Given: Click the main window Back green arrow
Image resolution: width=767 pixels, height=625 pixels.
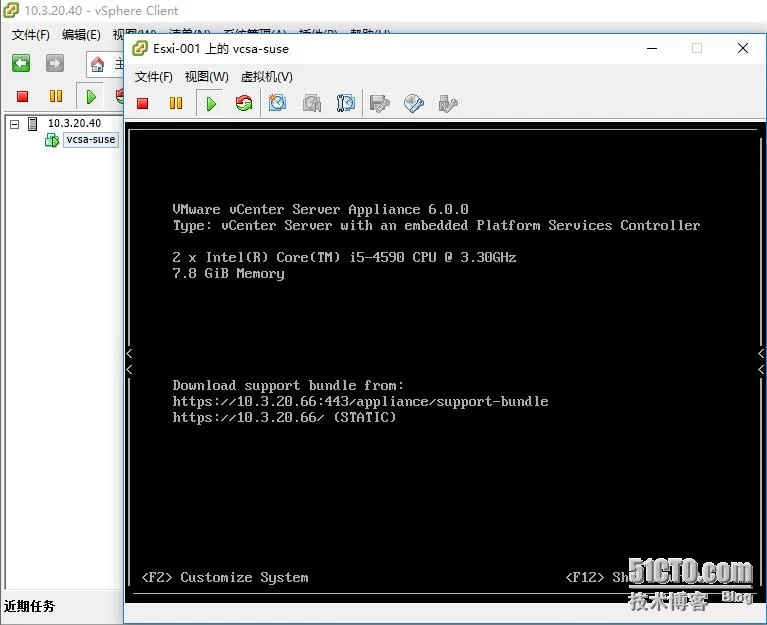Looking at the screenshot, I should tap(21, 63).
